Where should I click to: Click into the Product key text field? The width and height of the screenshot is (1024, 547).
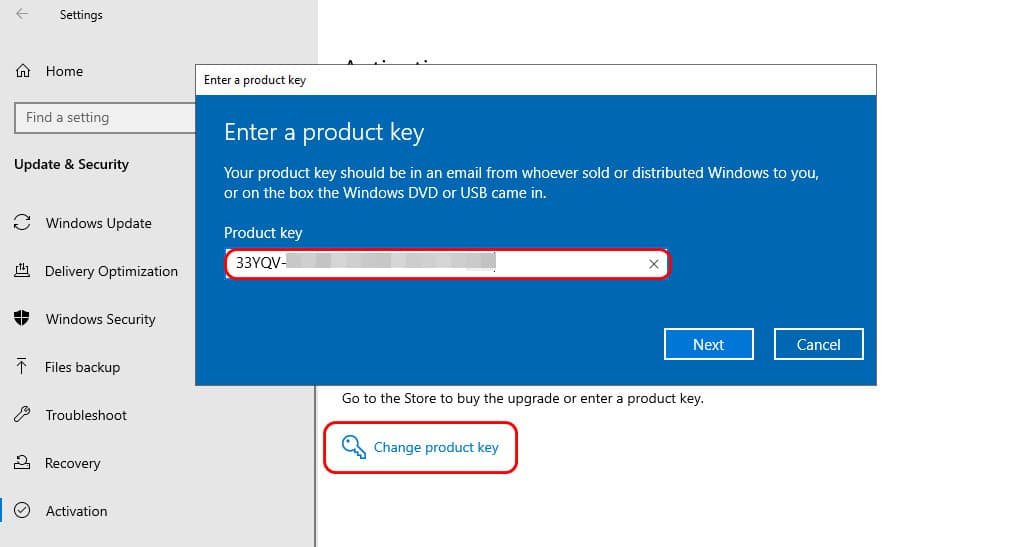[x=447, y=264]
